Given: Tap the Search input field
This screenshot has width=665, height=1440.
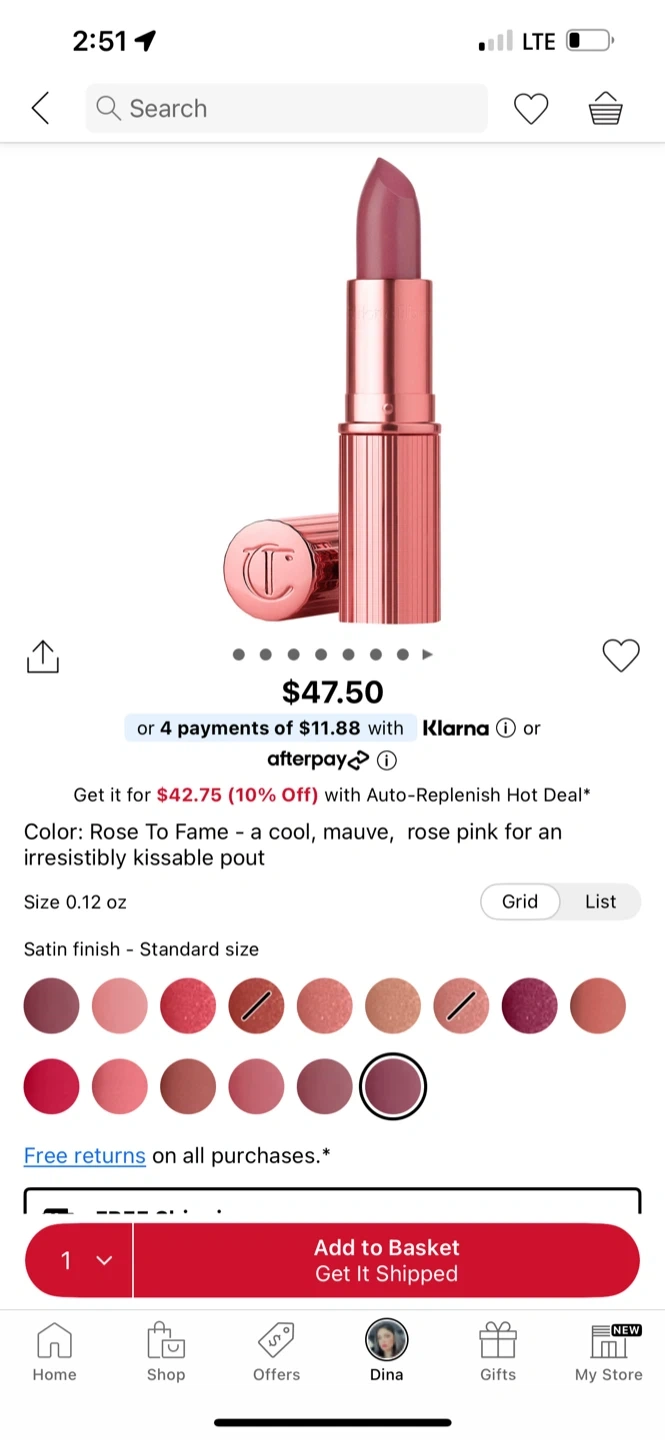Looking at the screenshot, I should coord(286,108).
